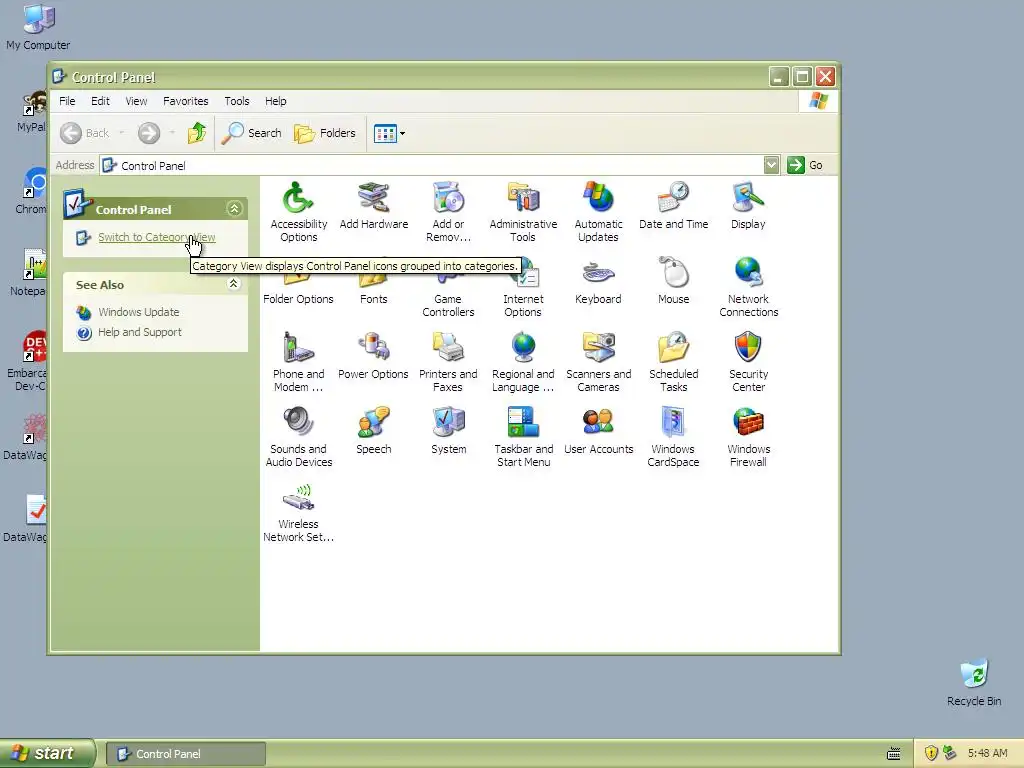Open Windows CardSpace
Screen dimensions: 1024x768
point(673,437)
